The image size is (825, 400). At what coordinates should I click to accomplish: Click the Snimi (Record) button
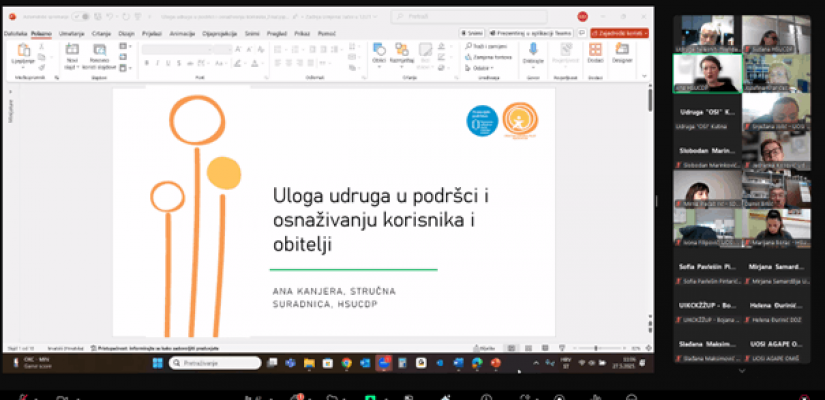[x=471, y=33]
